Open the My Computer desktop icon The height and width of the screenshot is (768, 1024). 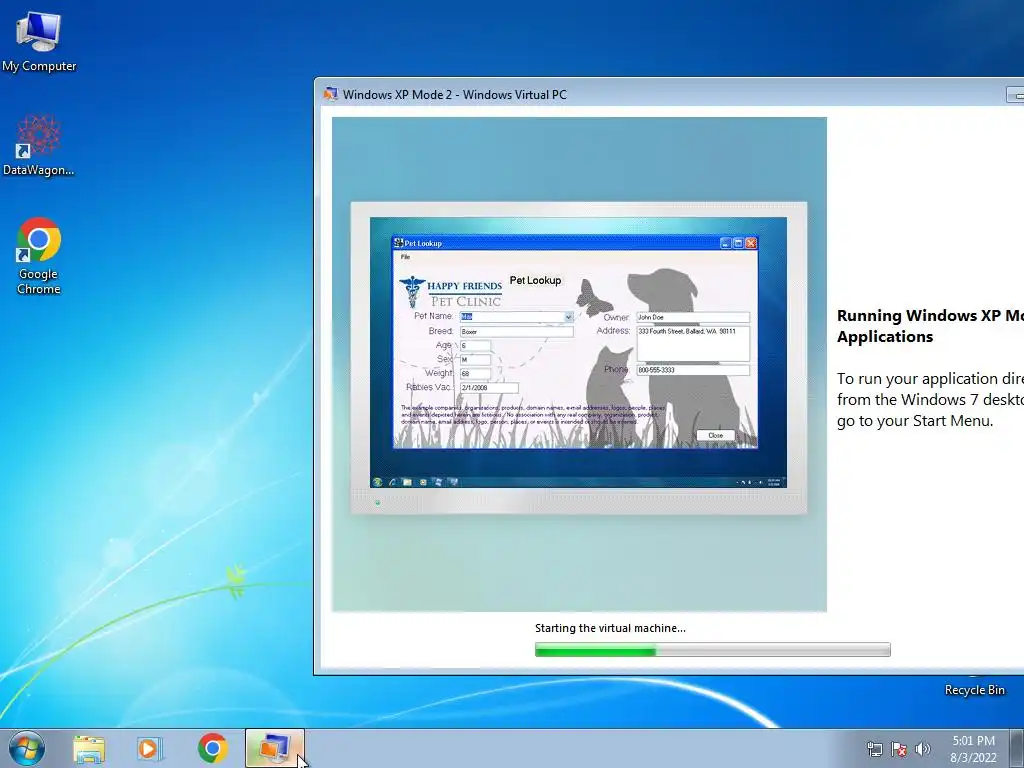click(x=39, y=40)
